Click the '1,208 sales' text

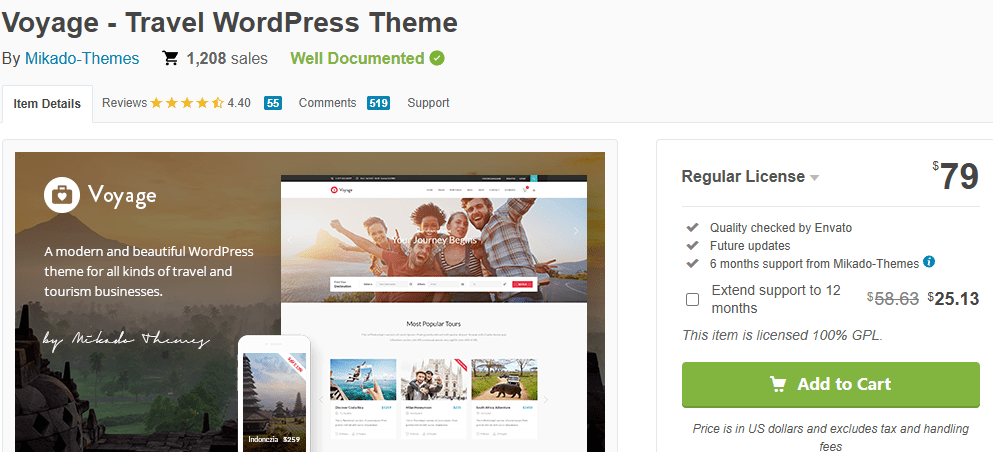(x=227, y=59)
